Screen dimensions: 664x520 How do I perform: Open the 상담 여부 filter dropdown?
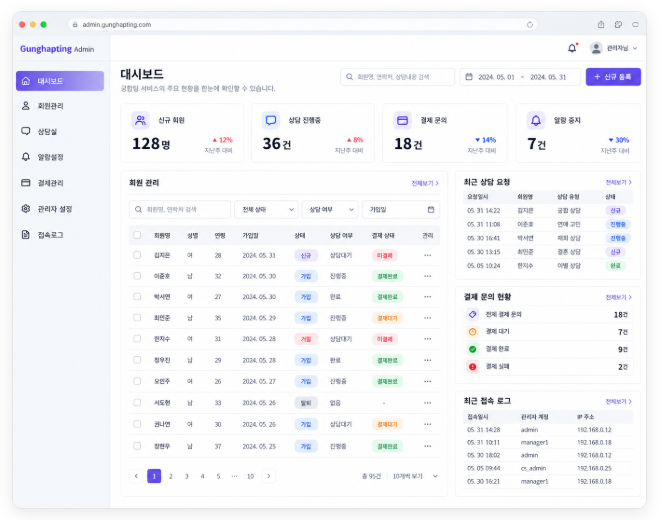tap(330, 209)
